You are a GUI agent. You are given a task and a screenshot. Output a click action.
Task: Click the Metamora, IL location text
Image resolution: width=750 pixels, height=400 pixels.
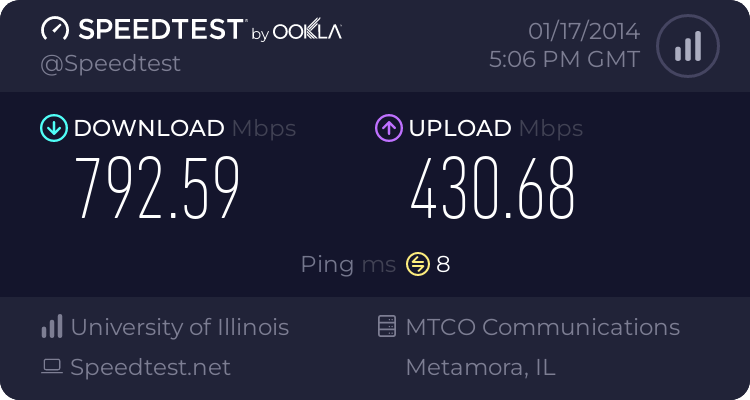coord(480,367)
